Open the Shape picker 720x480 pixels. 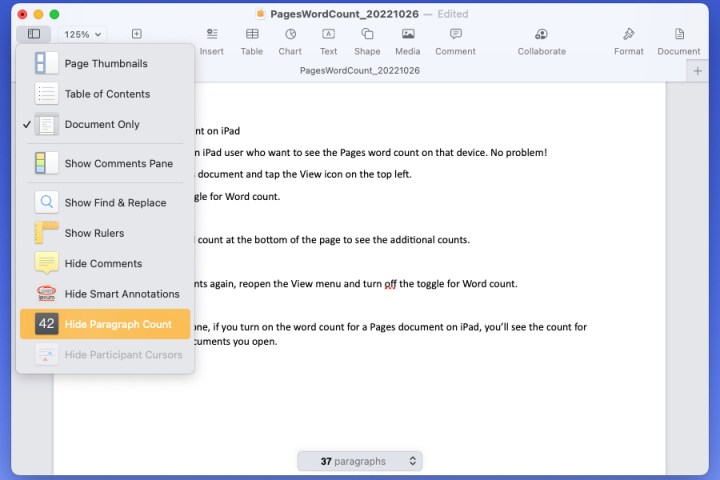tap(367, 40)
